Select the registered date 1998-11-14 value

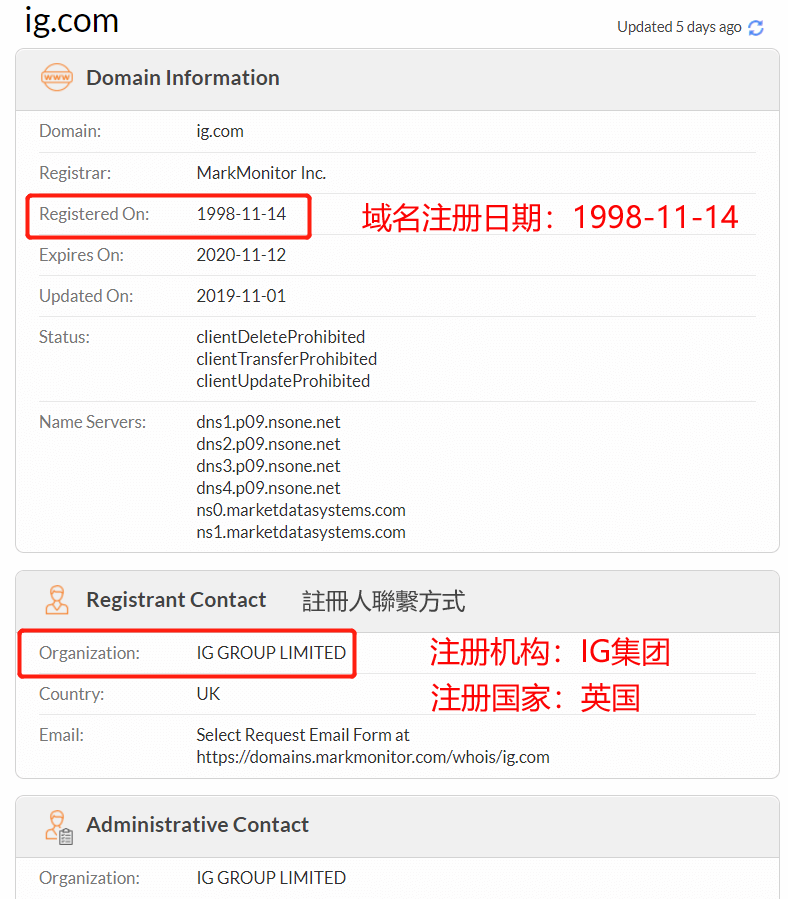coord(241,214)
